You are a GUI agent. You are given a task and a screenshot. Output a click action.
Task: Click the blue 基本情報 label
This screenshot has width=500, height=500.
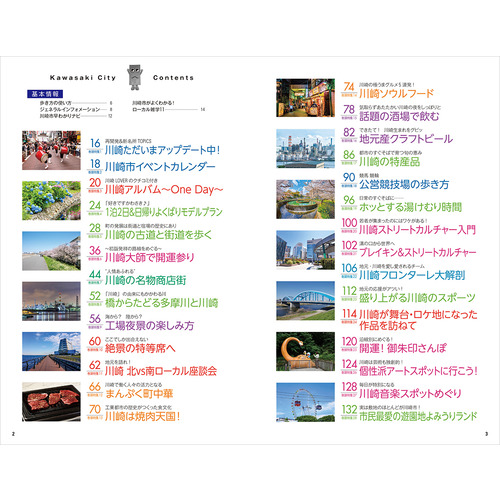[x=45, y=94]
